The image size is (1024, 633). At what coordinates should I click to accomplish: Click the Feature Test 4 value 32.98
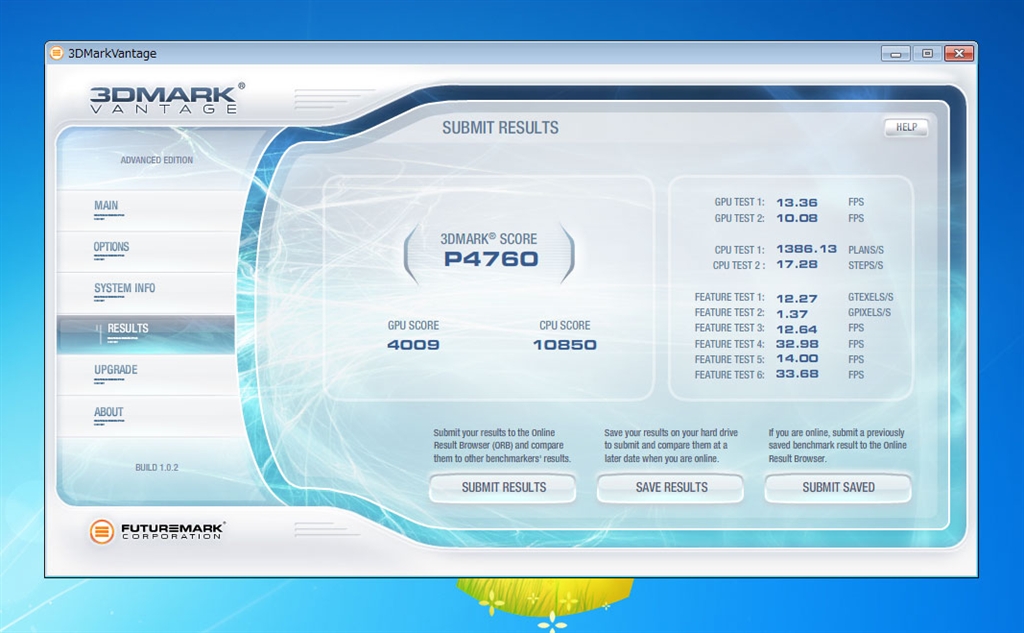(x=797, y=344)
